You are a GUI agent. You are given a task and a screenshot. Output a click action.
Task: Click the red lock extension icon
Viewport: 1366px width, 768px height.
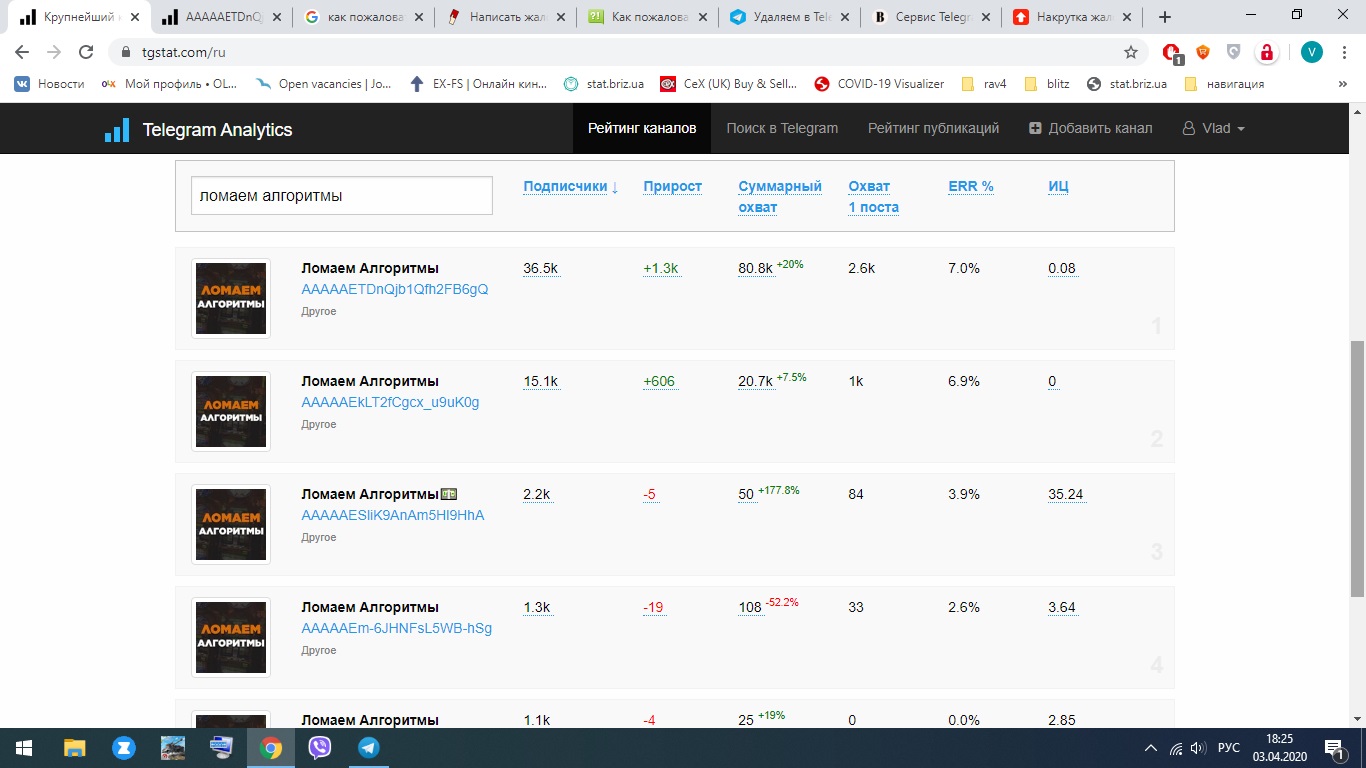[1266, 52]
